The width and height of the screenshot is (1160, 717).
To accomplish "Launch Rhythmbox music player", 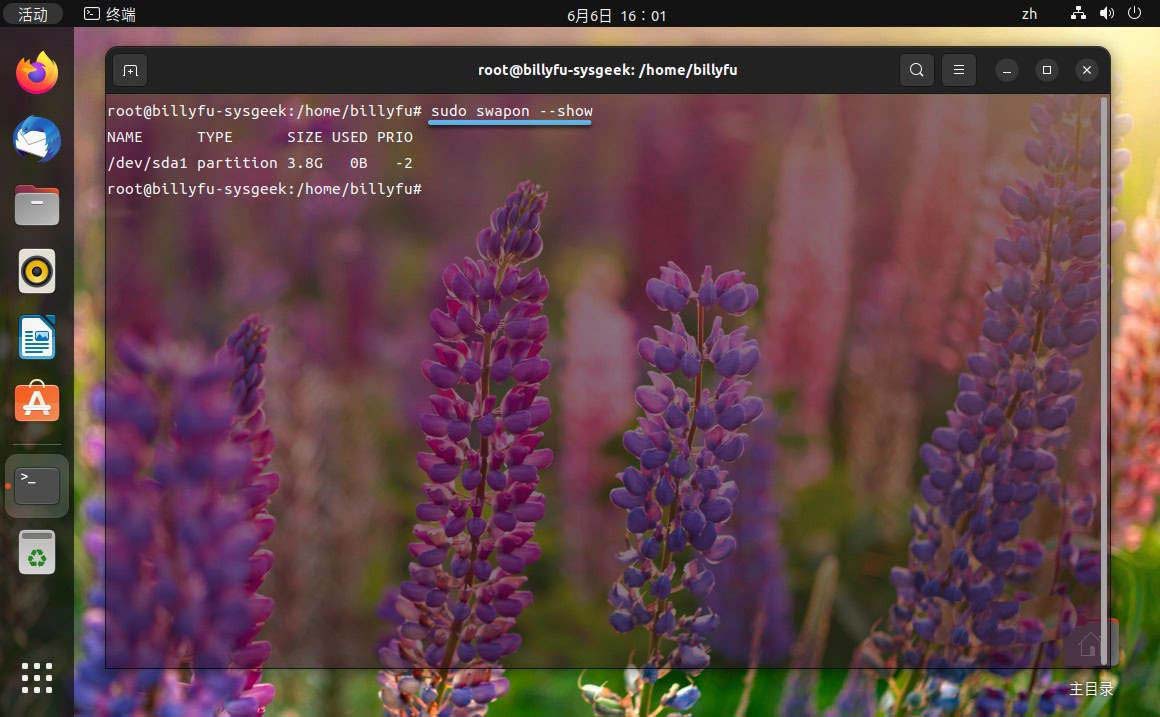I will [37, 271].
